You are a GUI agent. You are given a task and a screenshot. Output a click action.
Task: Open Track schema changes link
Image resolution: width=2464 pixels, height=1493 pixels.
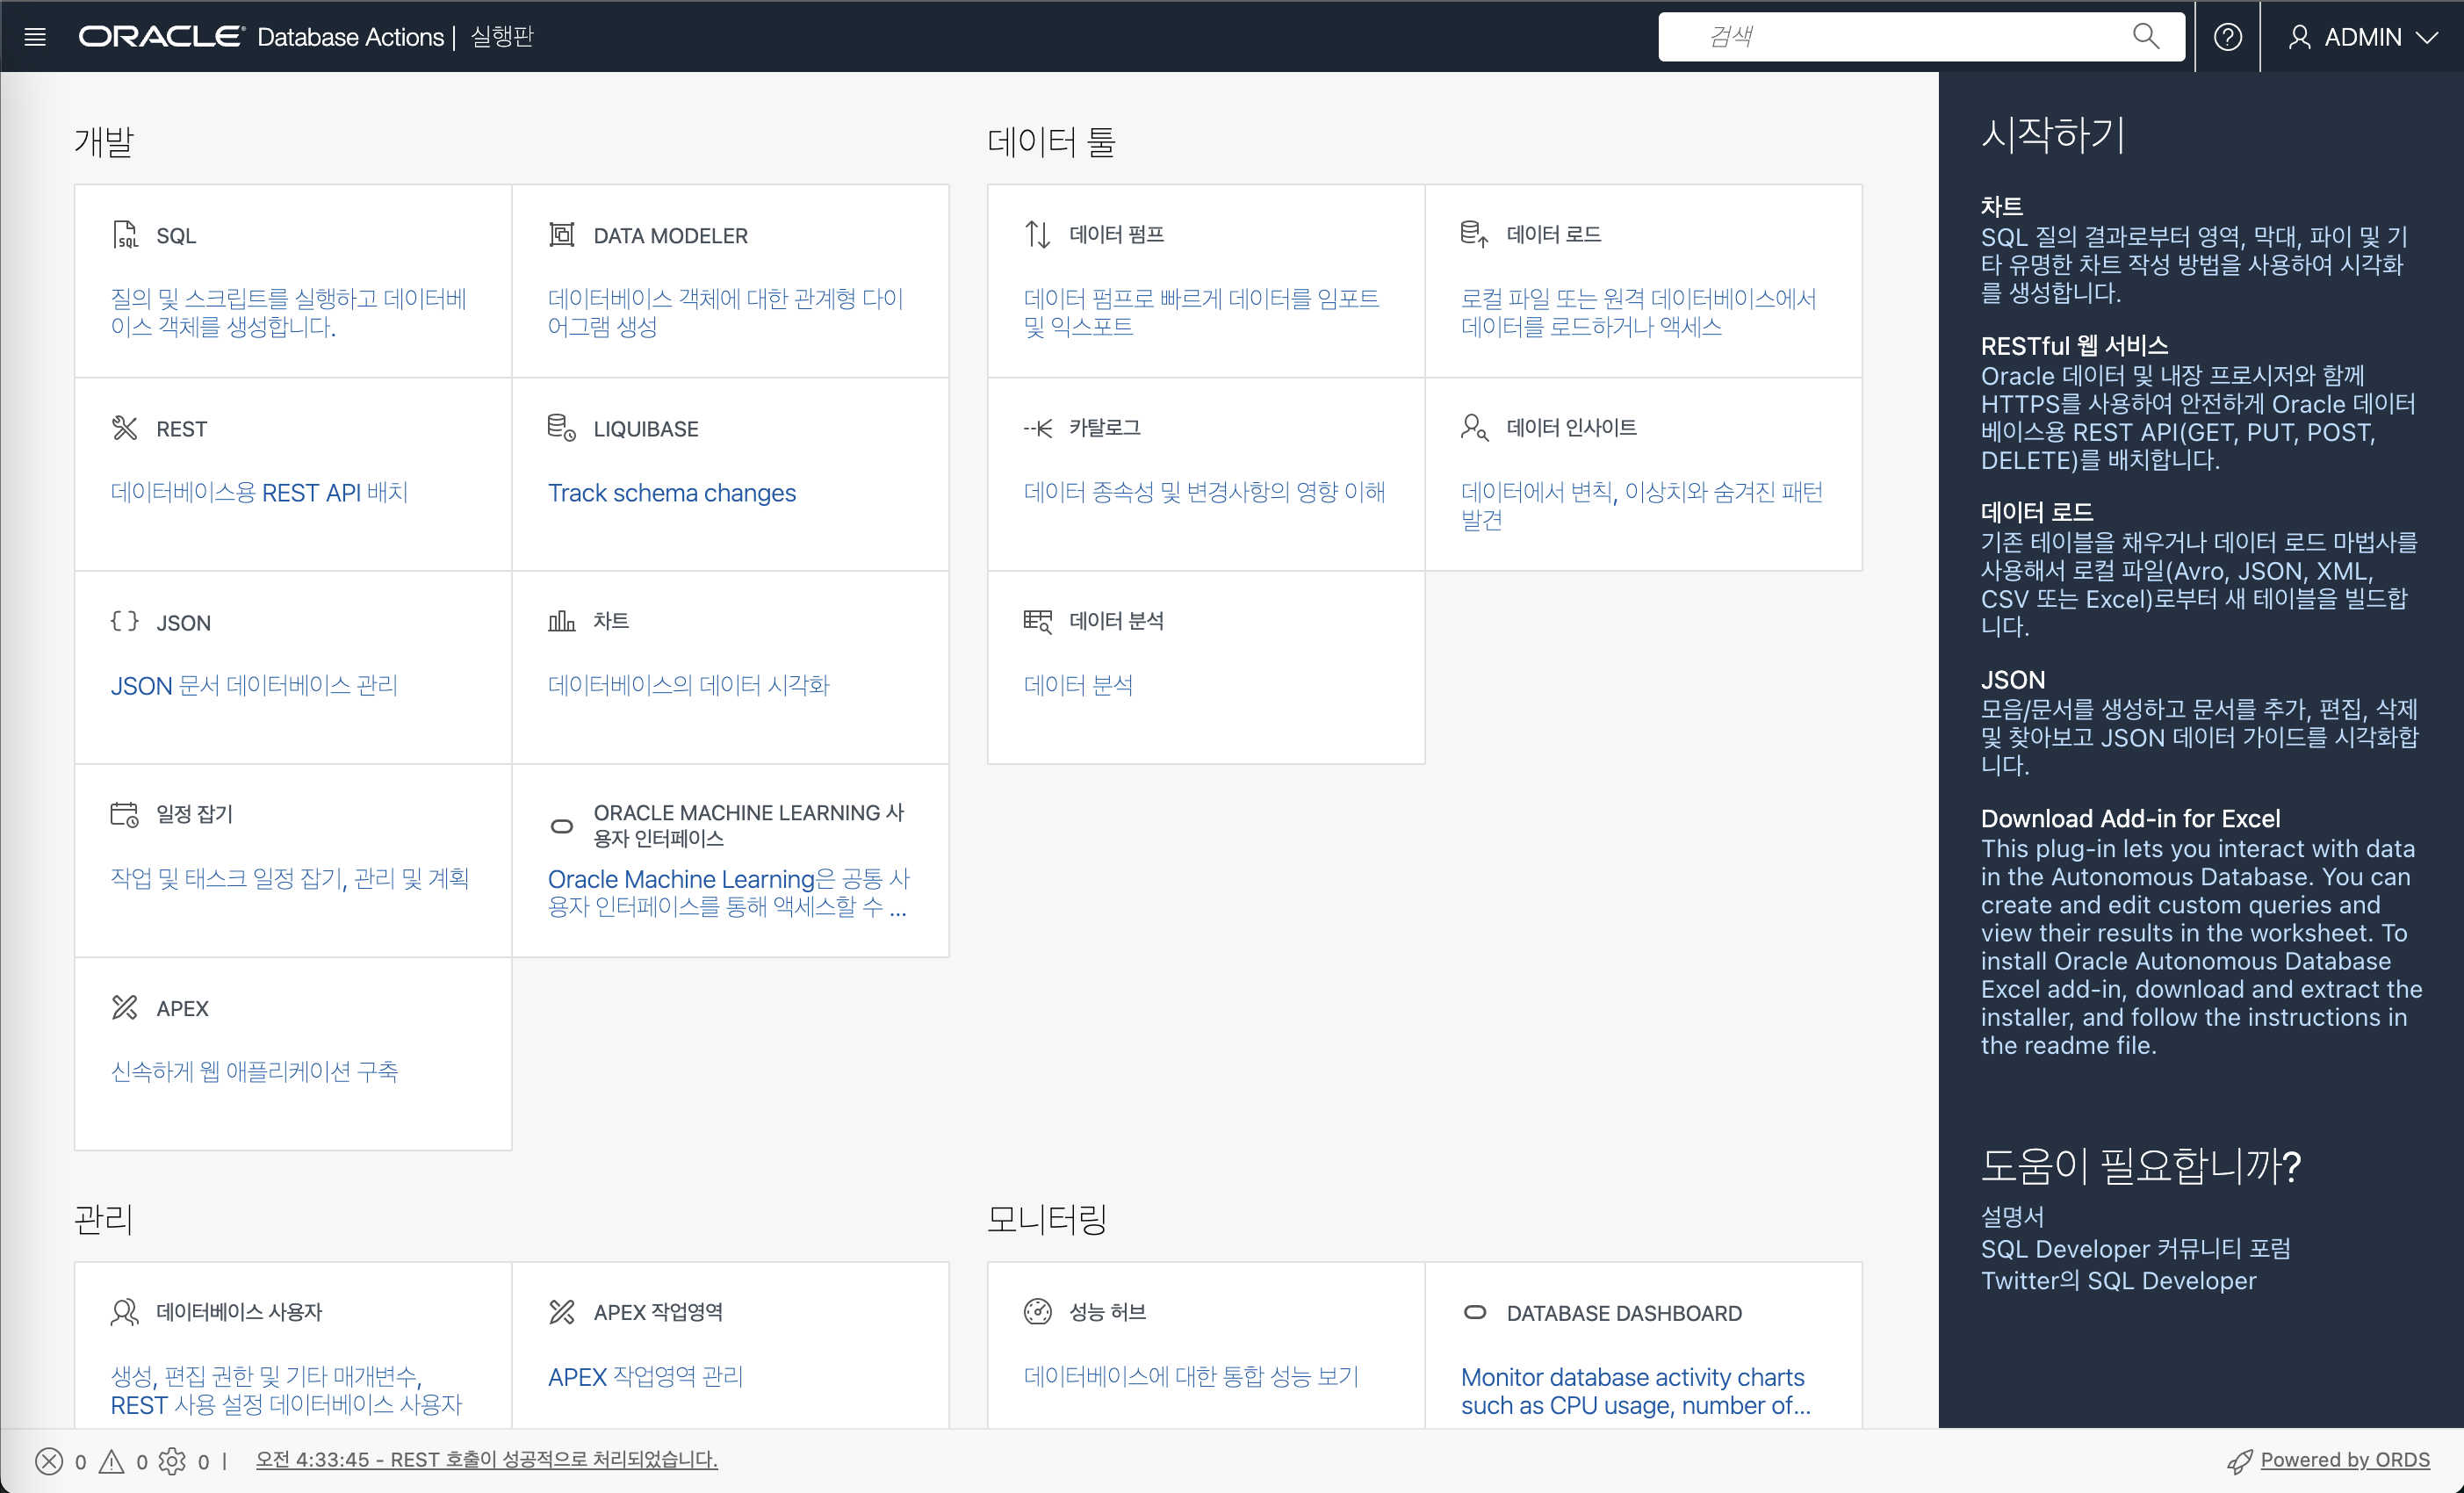coord(672,492)
